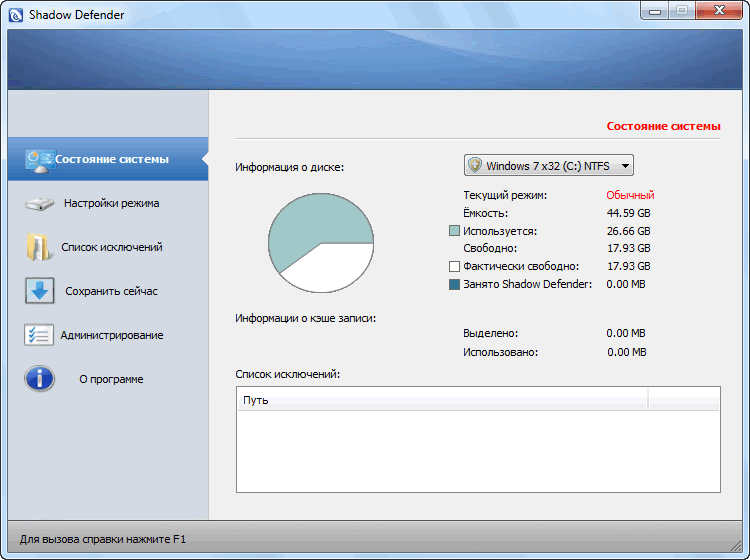Click the status bar F1 help hint
The height and width of the screenshot is (560, 750).
coord(103,539)
